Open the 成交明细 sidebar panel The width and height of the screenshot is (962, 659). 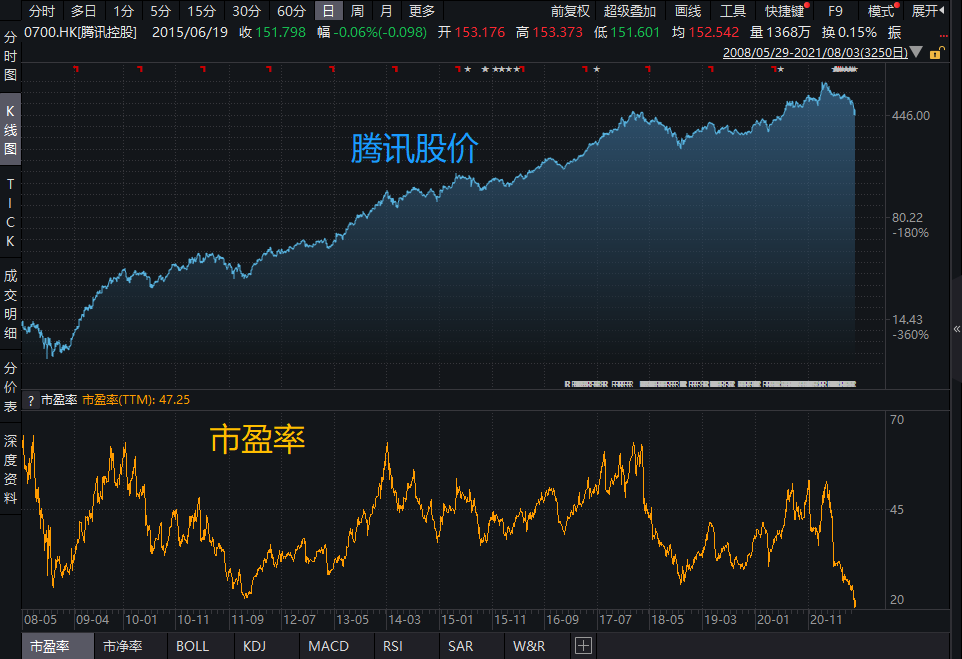coord(10,304)
